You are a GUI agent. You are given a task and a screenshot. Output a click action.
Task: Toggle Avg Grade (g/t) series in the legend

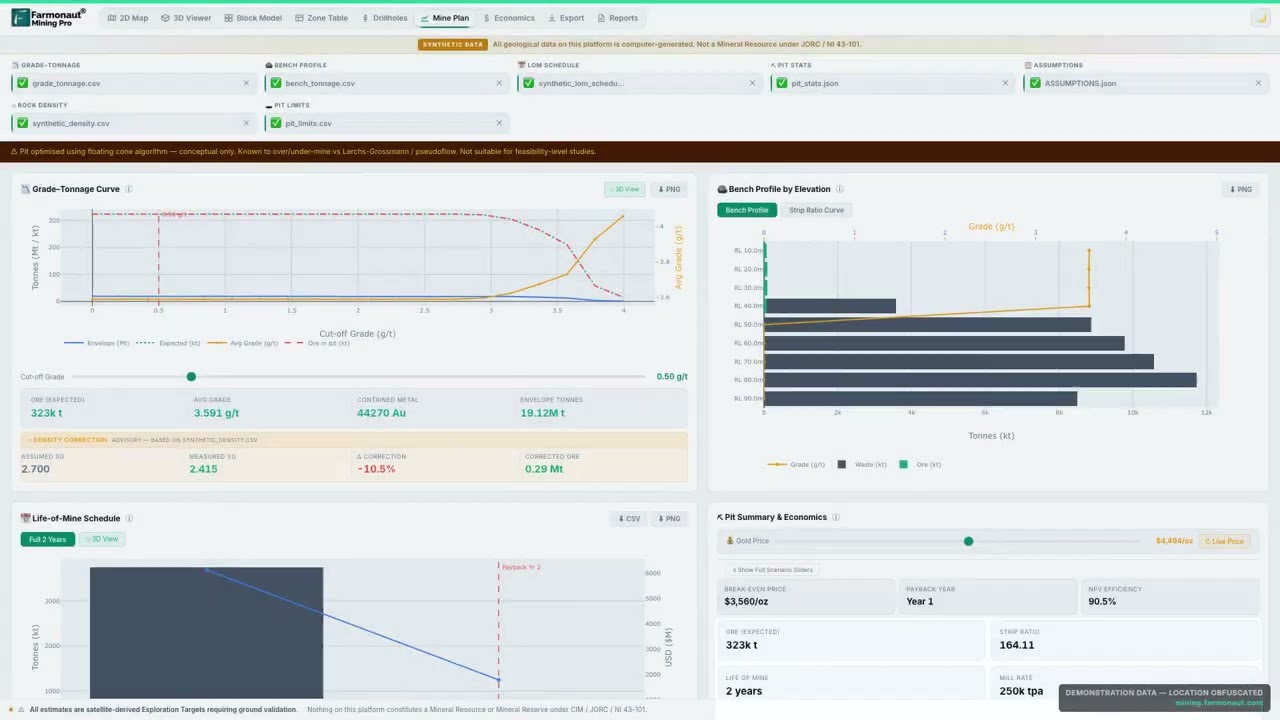pyautogui.click(x=243, y=343)
